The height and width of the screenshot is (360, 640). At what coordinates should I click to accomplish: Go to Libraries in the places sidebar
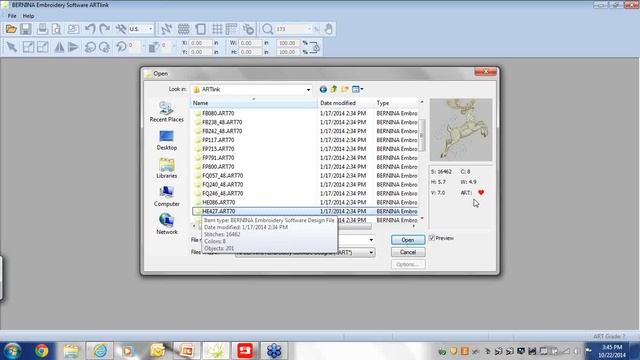tap(167, 168)
